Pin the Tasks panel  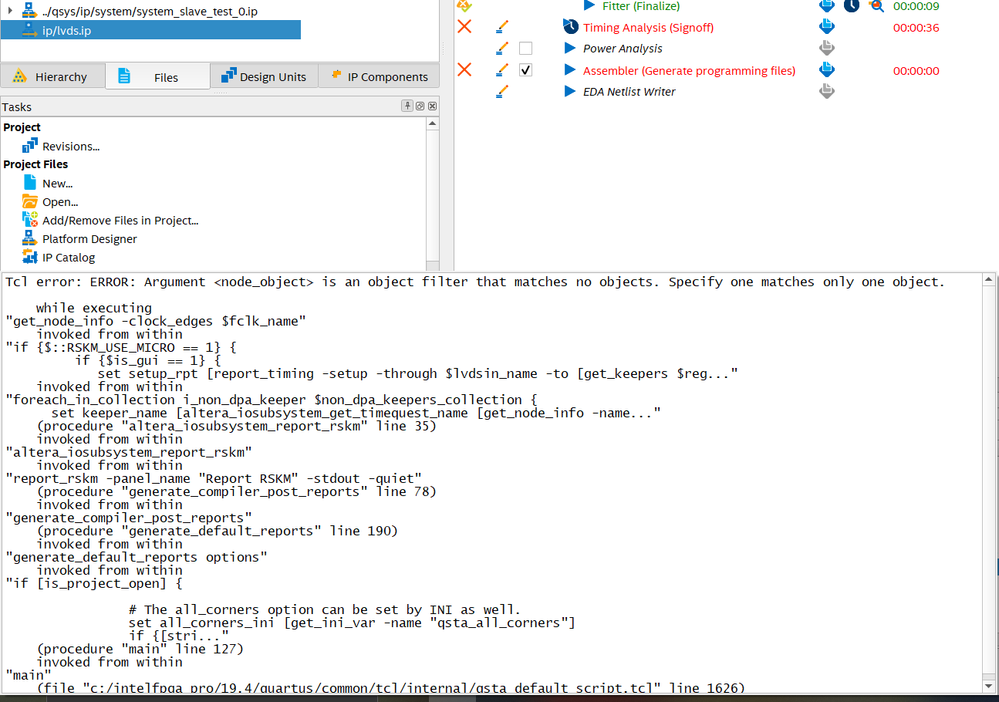point(407,106)
